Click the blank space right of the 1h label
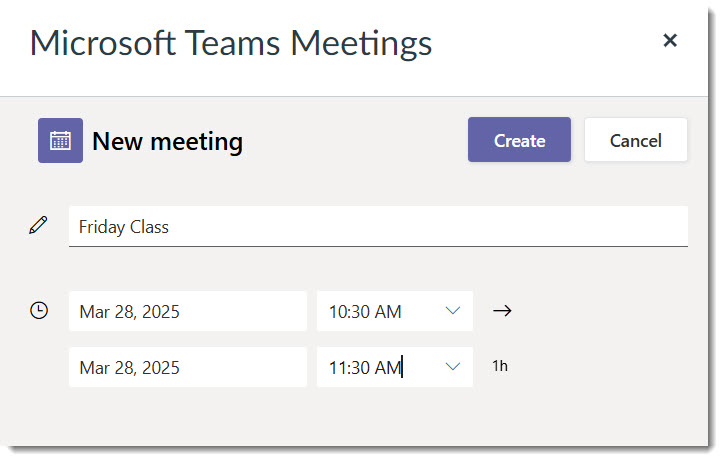723x461 pixels. coord(599,366)
